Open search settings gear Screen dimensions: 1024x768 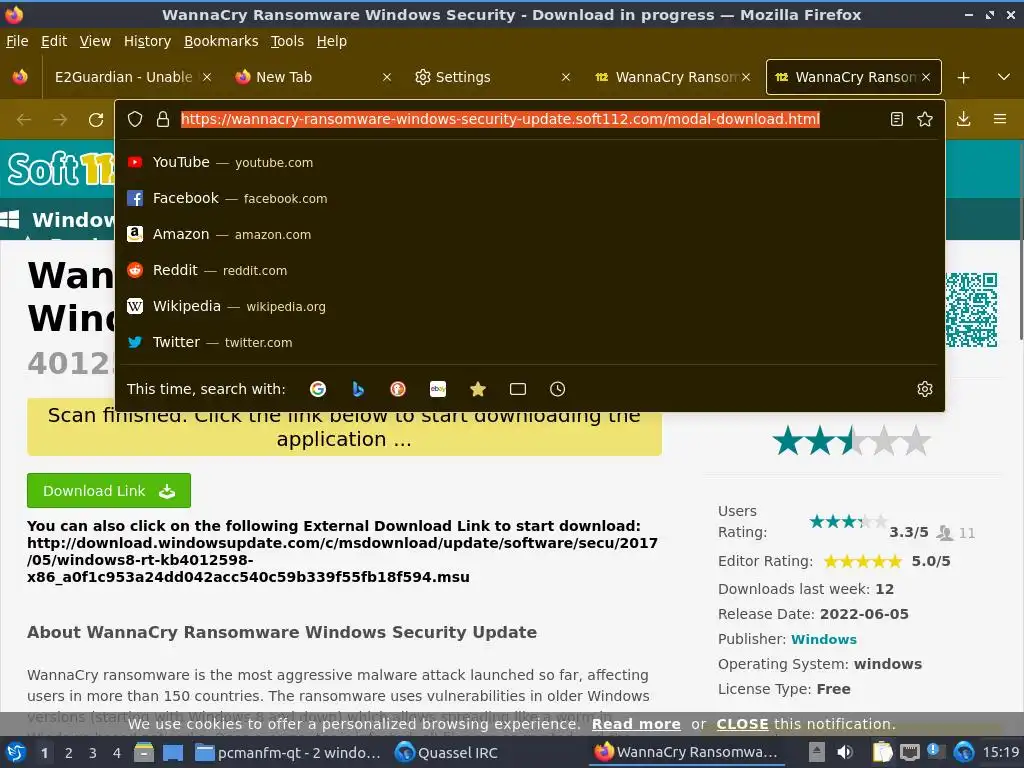coord(925,389)
